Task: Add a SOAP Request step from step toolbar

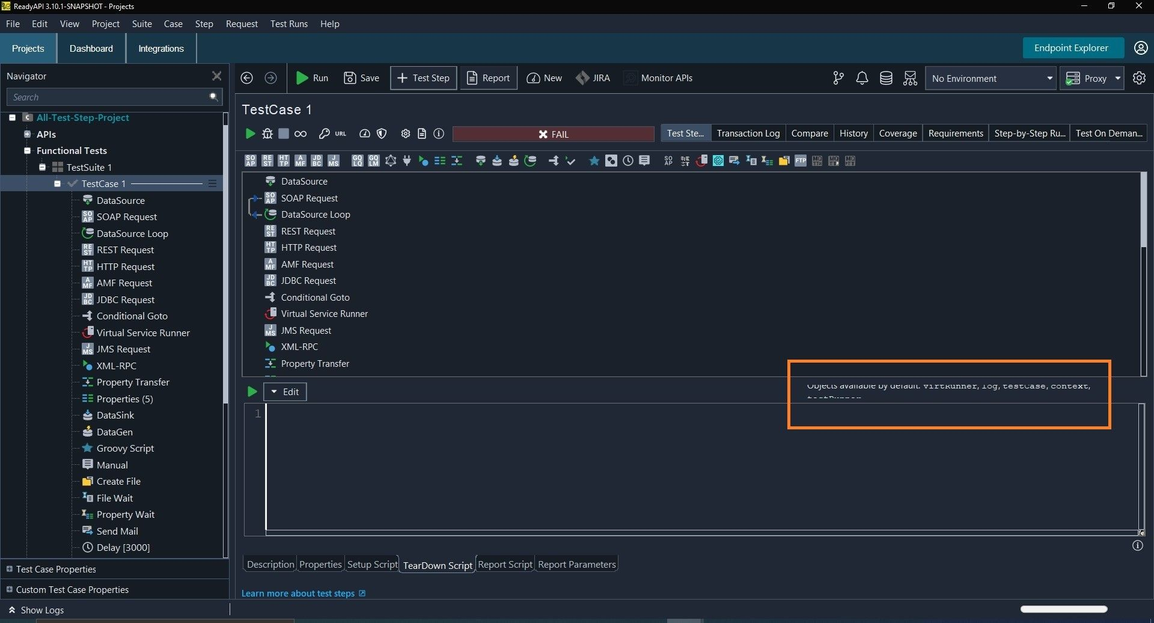Action: pyautogui.click(x=250, y=161)
